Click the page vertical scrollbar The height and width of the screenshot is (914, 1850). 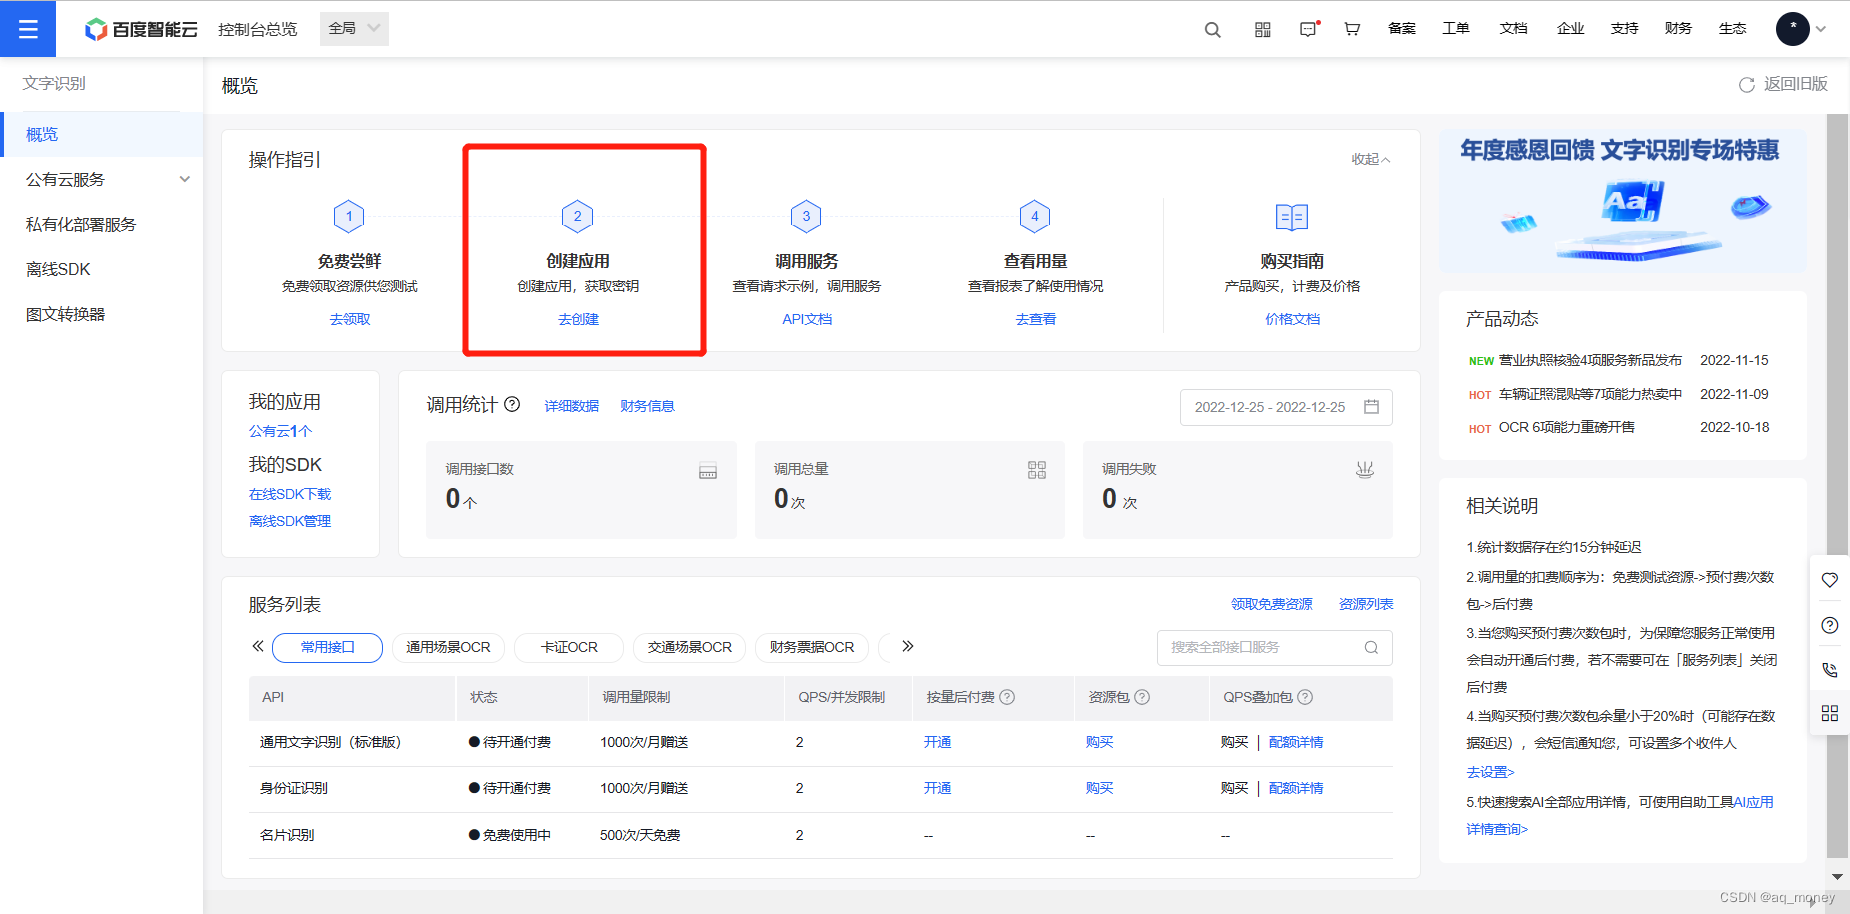1837,485
